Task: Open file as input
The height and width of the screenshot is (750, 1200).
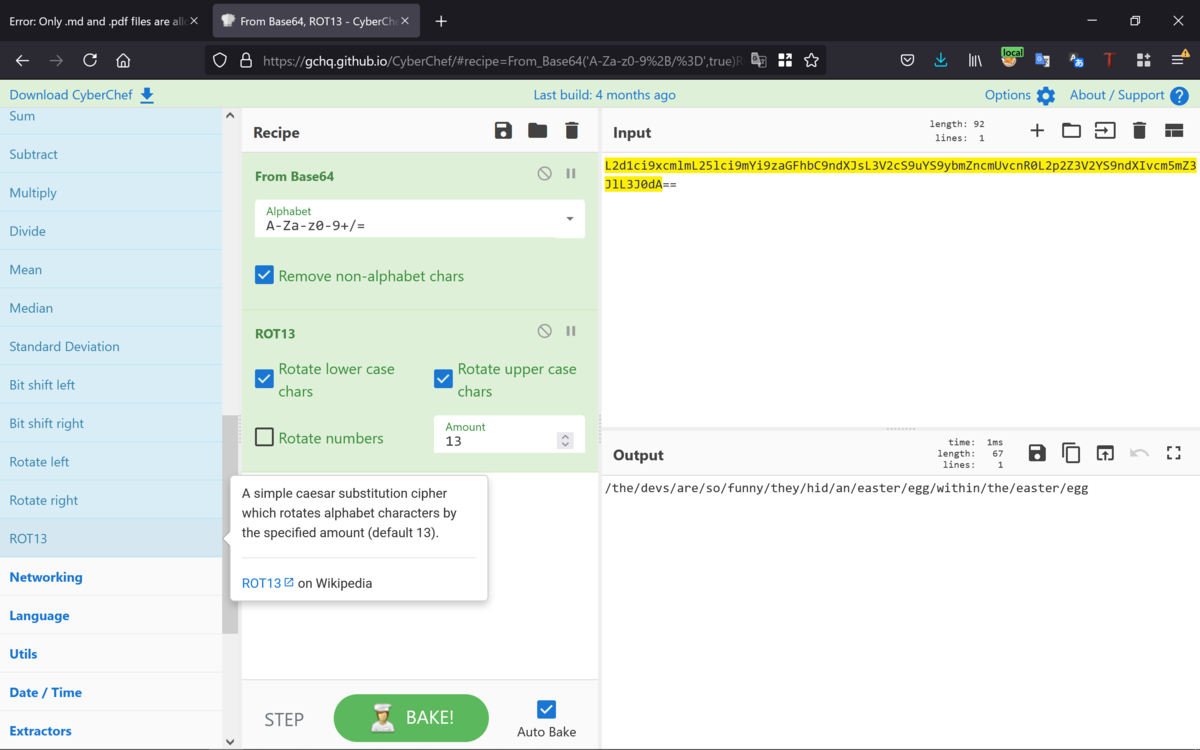Action: pos(1105,130)
